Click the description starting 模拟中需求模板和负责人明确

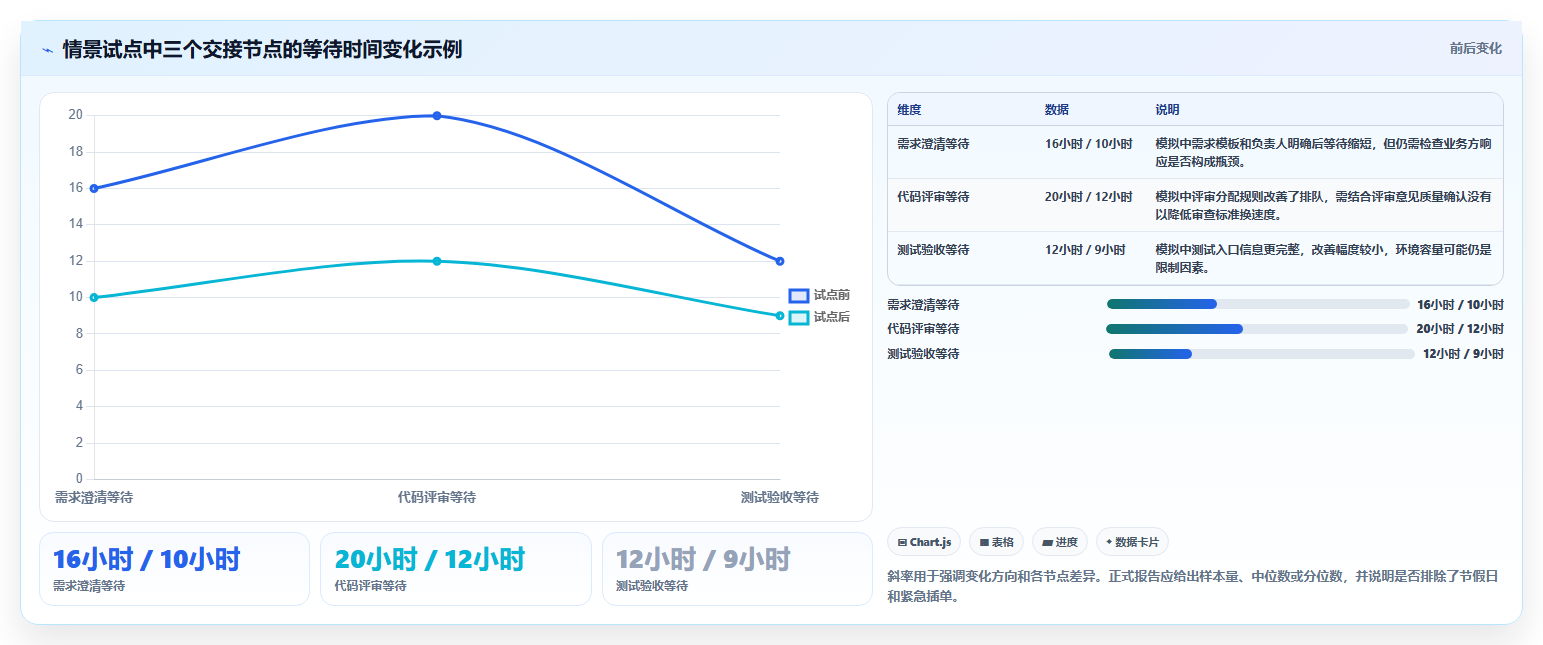point(1323,152)
